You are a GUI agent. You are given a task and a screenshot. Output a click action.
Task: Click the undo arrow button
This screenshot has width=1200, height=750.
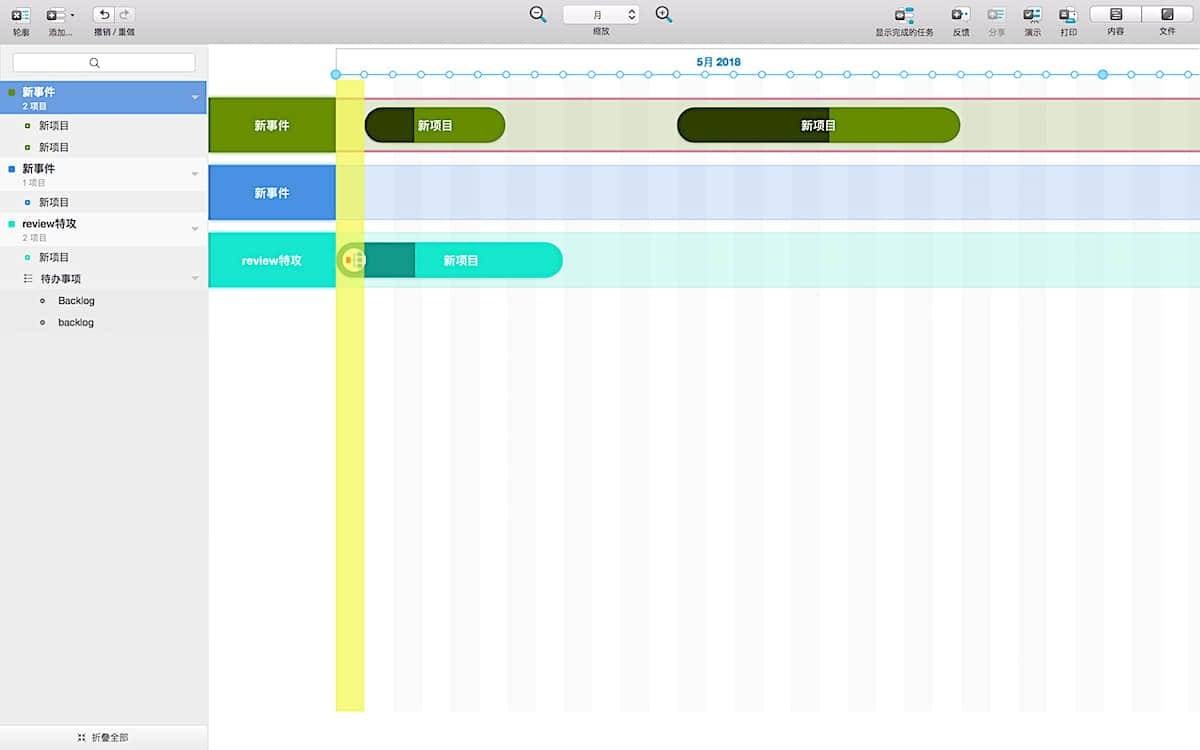pos(104,15)
